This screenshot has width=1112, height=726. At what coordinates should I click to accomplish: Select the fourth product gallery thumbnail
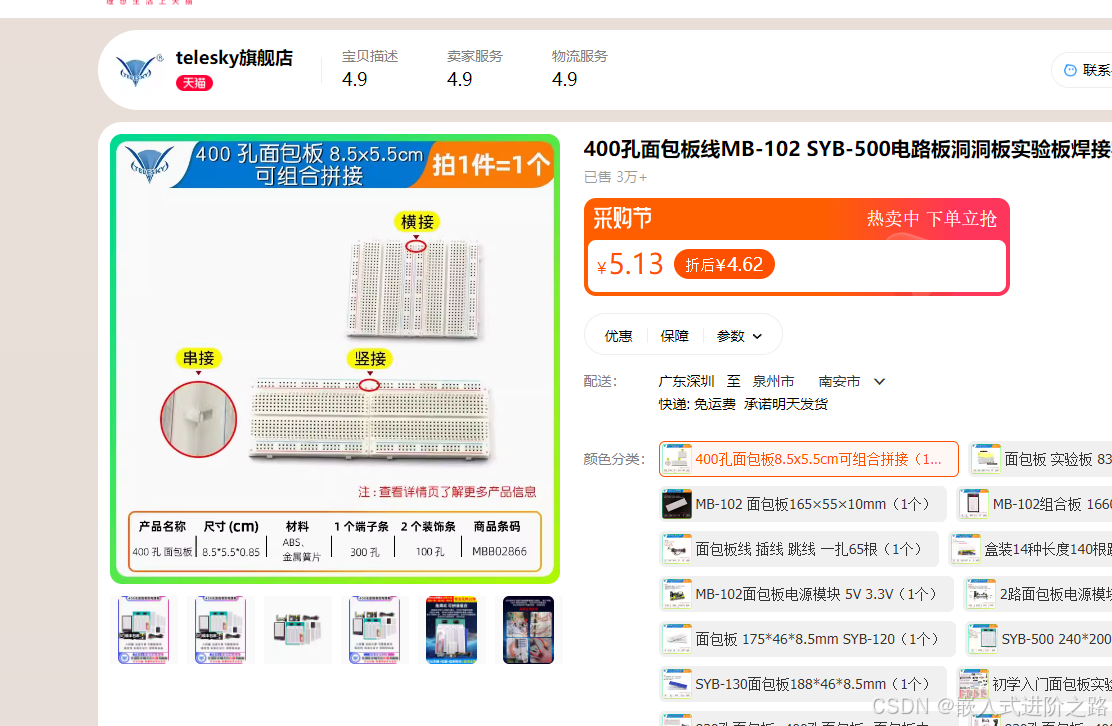[374, 630]
